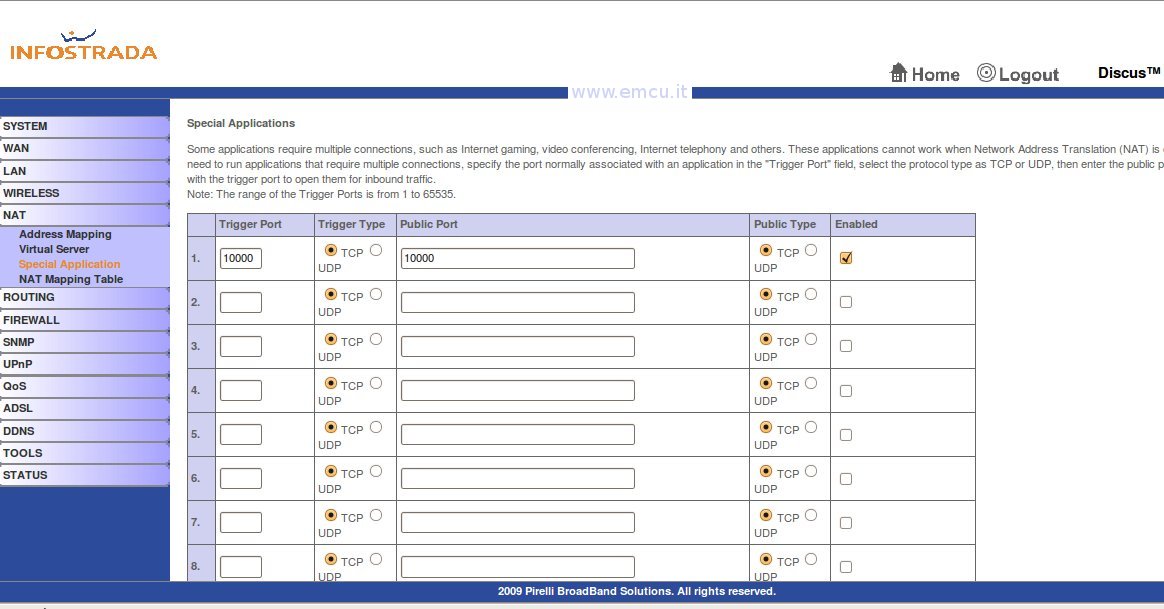The width and height of the screenshot is (1164, 609).
Task: Select UDP trigger type in row 5
Action: (x=376, y=426)
